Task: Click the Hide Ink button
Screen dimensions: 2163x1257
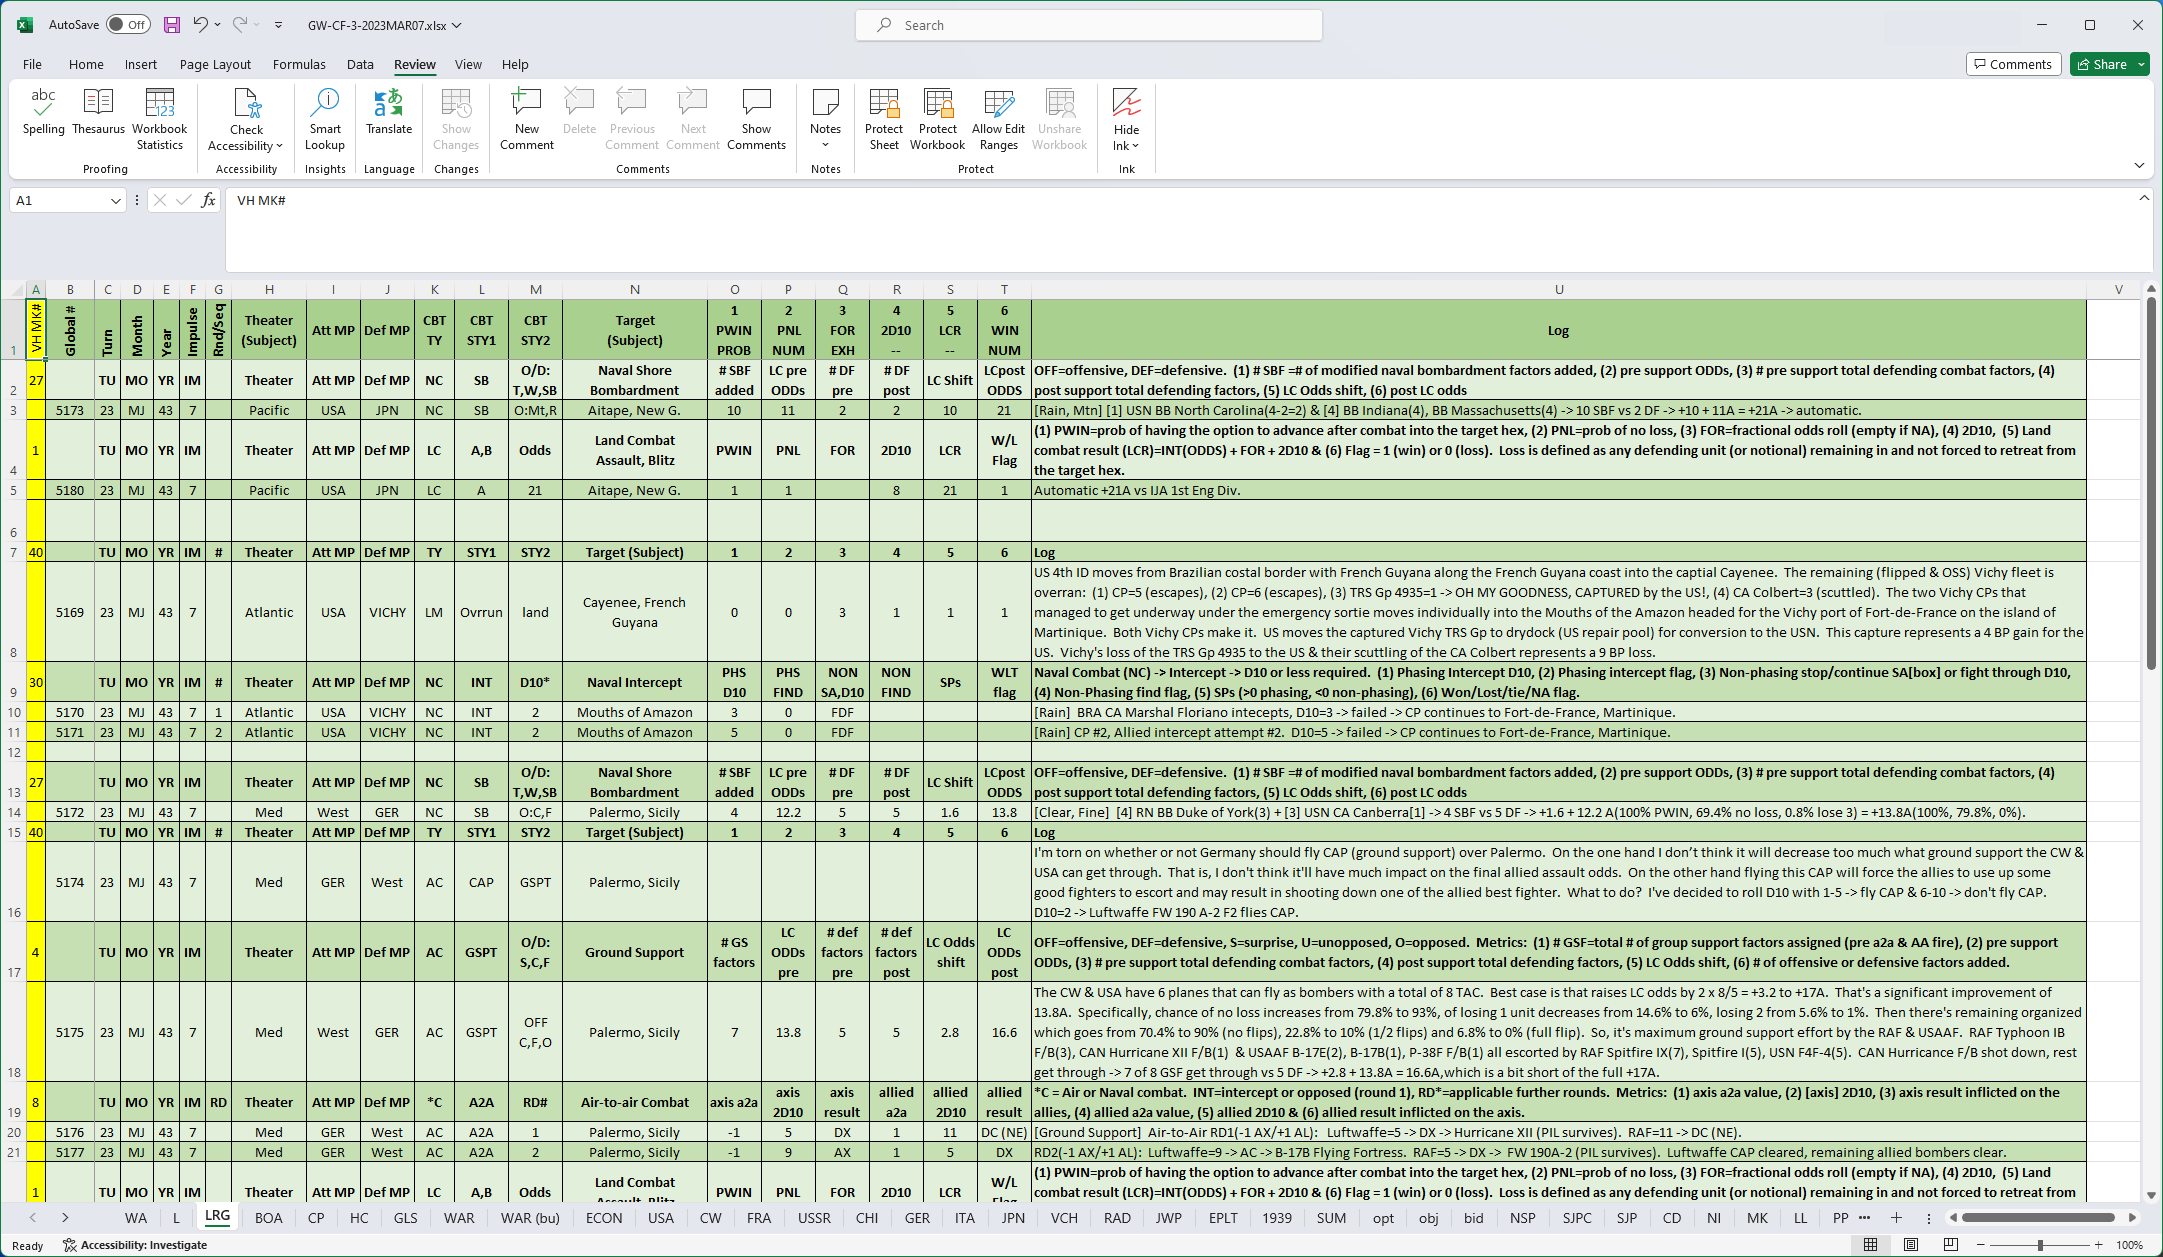Action: 1126,119
